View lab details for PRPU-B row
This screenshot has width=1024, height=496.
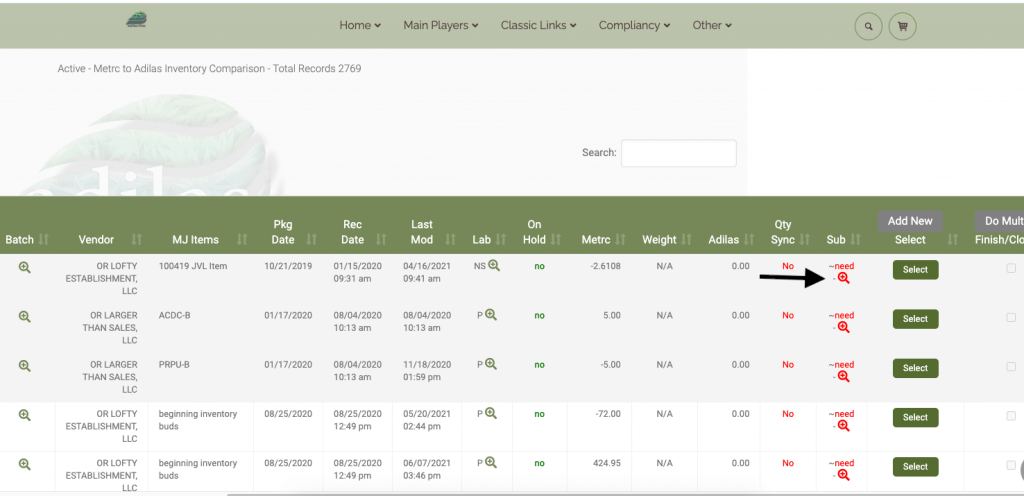point(491,364)
